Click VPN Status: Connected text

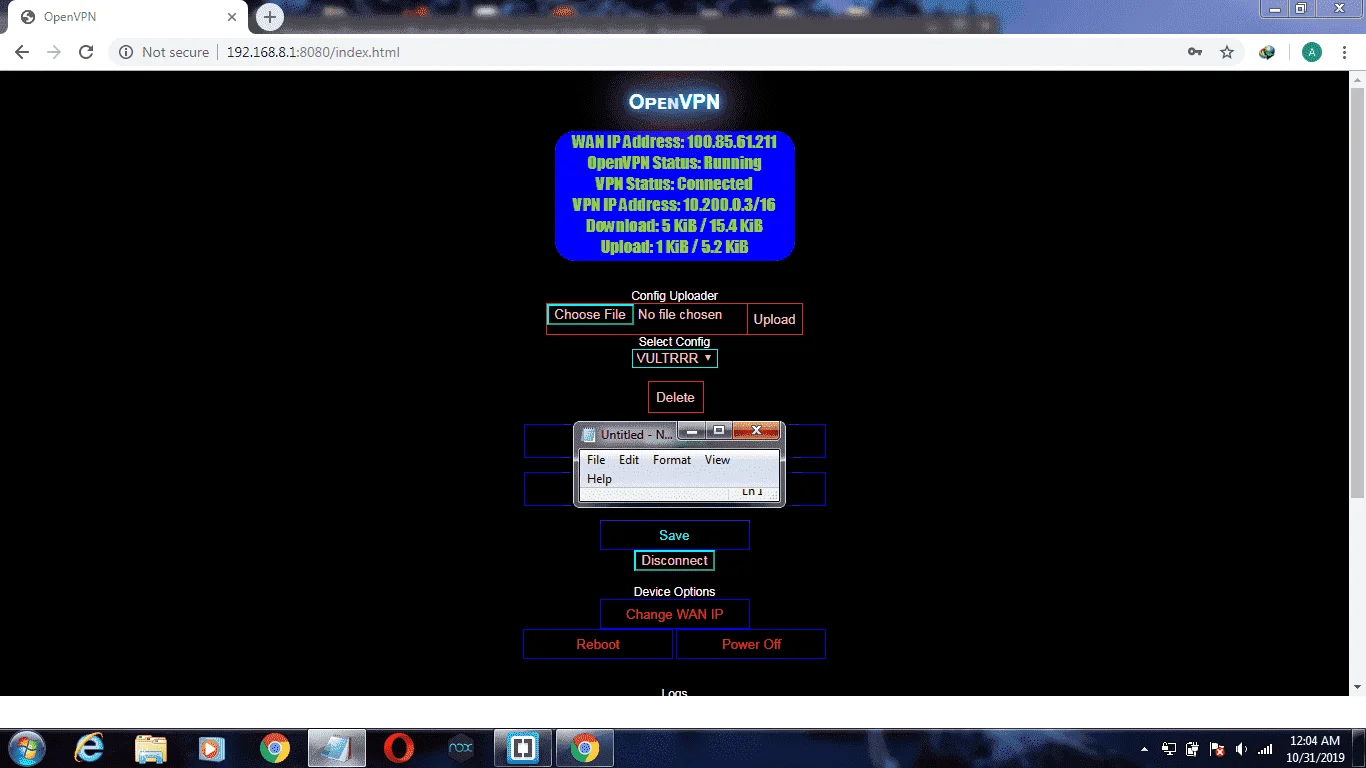coord(674,184)
